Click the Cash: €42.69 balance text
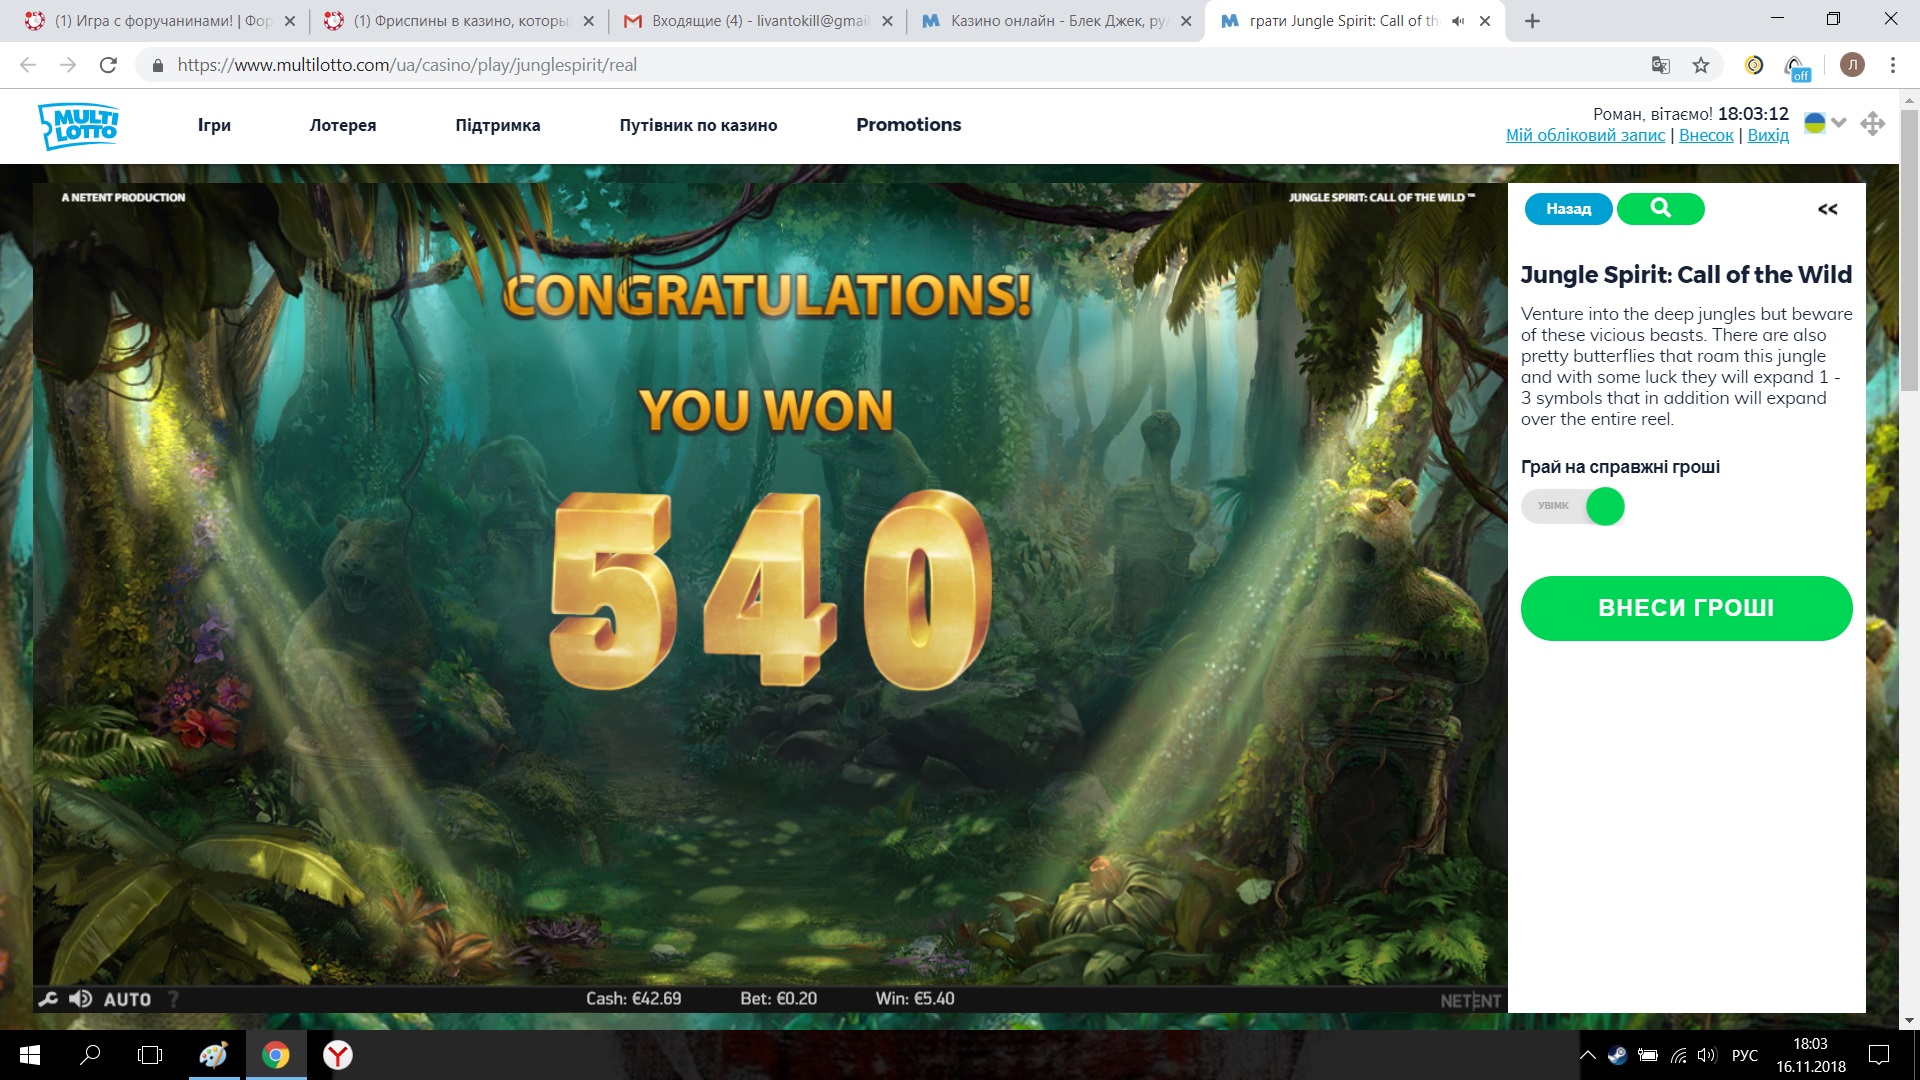This screenshot has height=1080, width=1920. (x=633, y=999)
